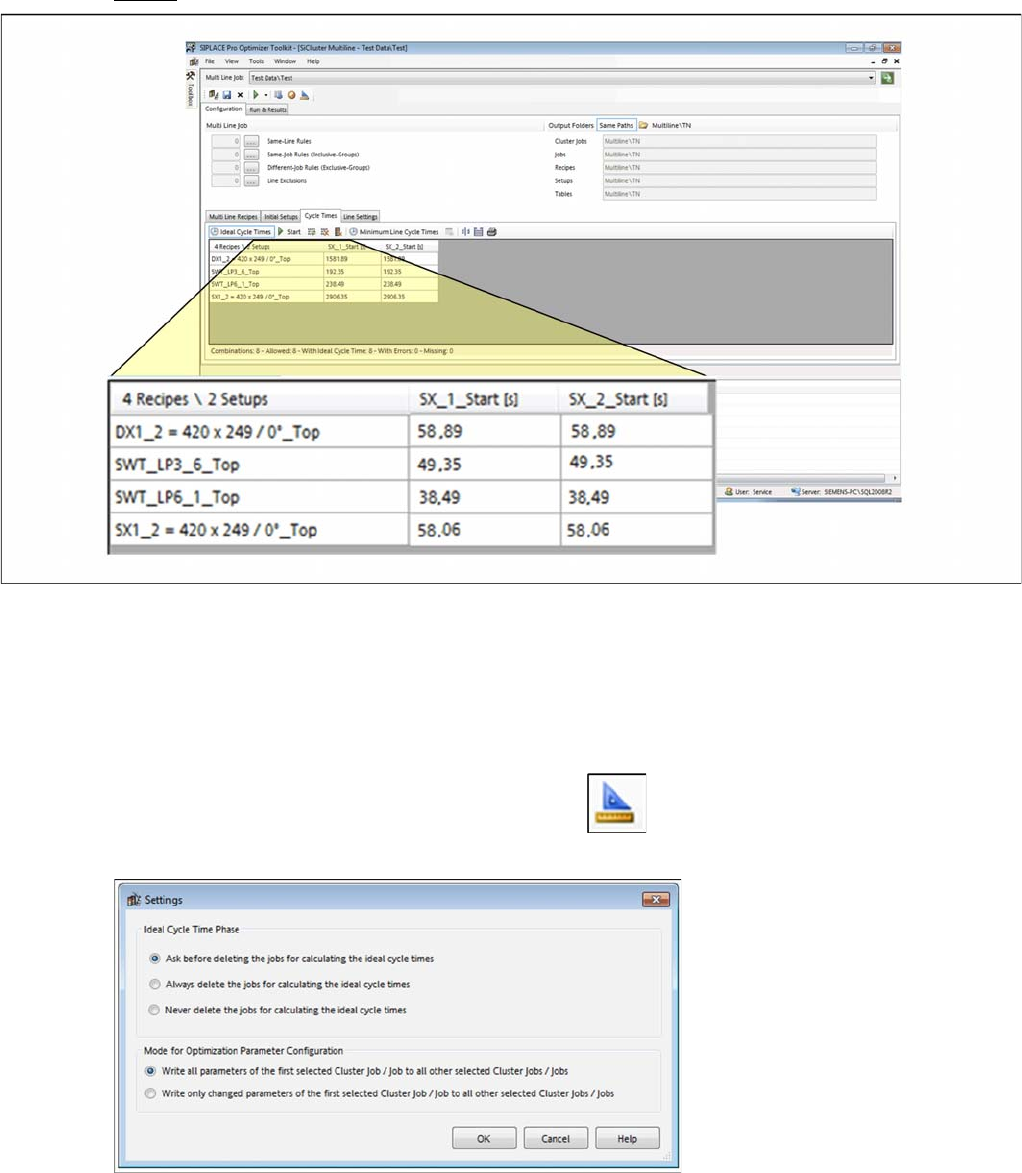The width and height of the screenshot is (1022, 1173).
Task: Open ellipsis button for Different-Job Rules (Exclusive-Groups)
Action: coord(251,168)
